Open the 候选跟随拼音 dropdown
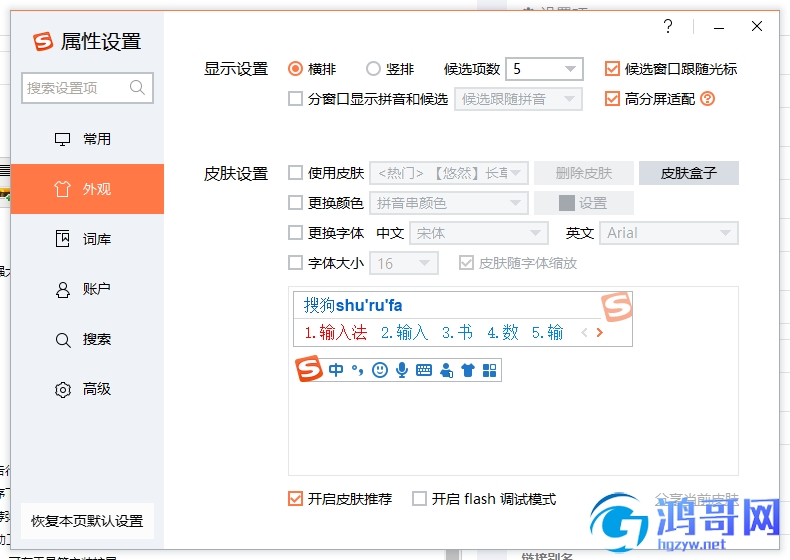The height and width of the screenshot is (560, 790). click(518, 99)
